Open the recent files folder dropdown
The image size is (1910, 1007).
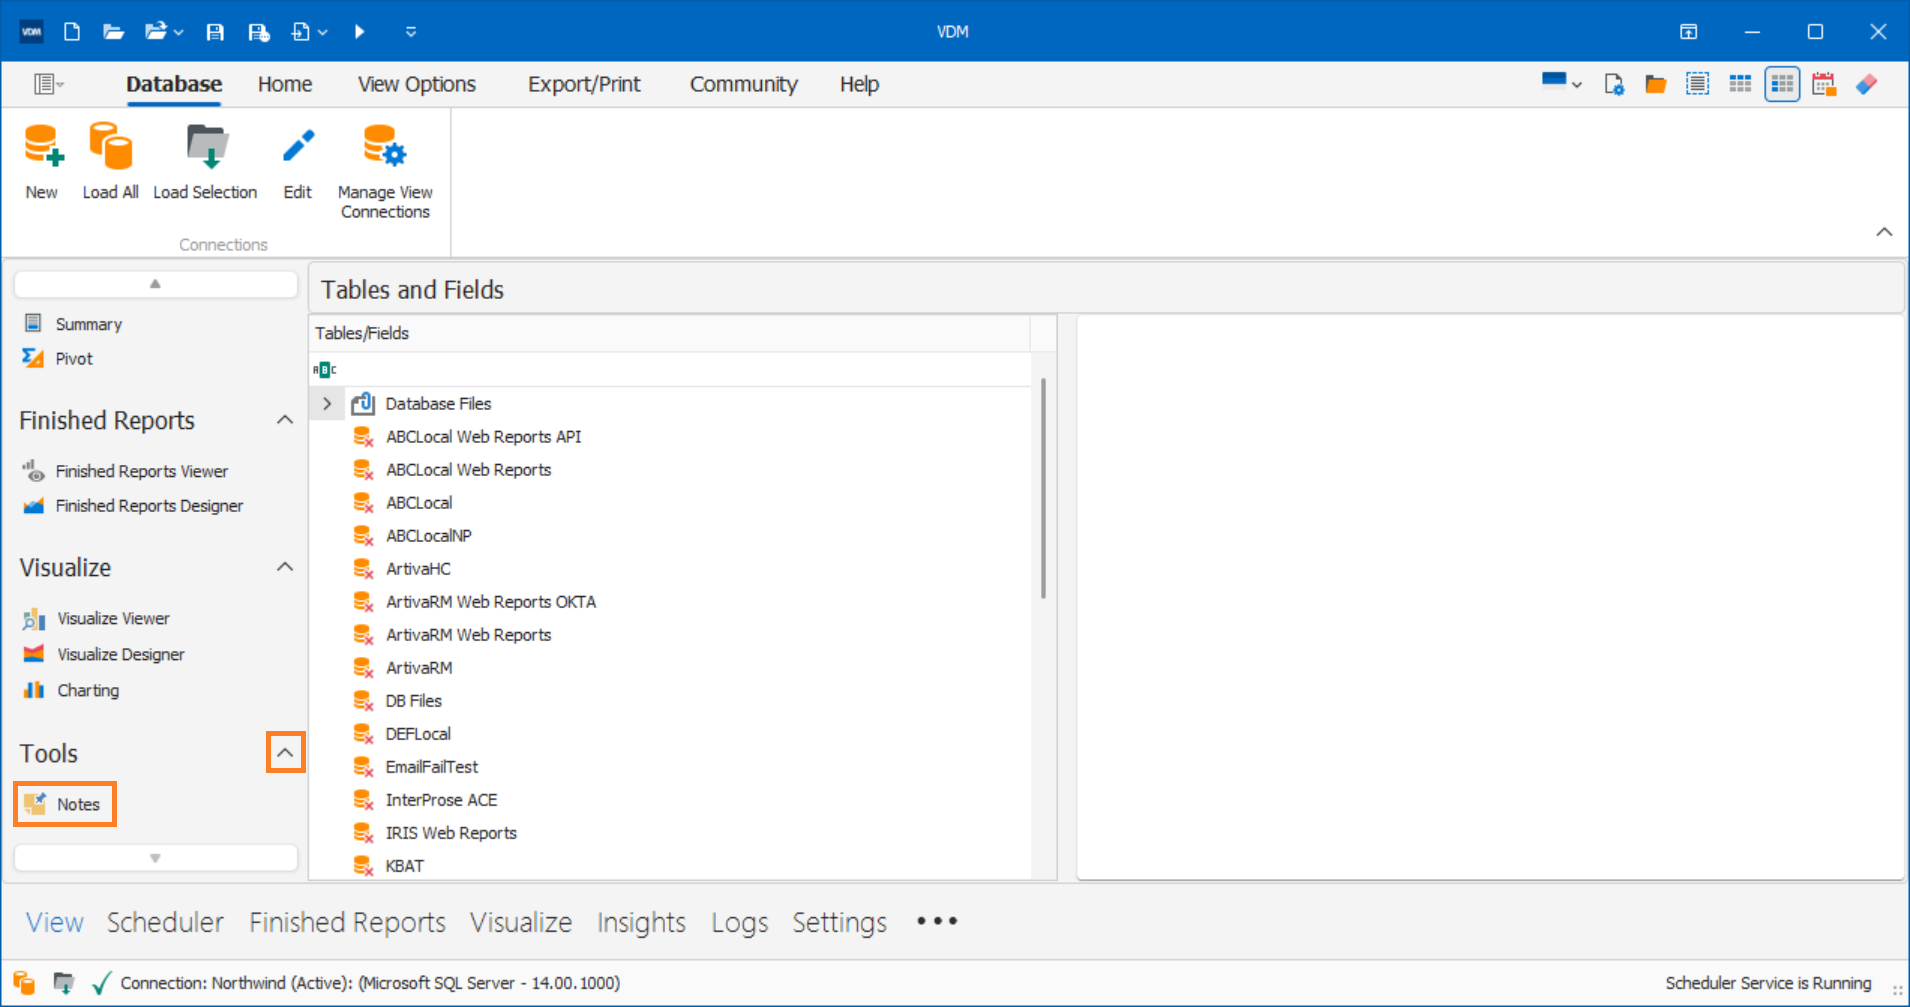click(x=164, y=32)
